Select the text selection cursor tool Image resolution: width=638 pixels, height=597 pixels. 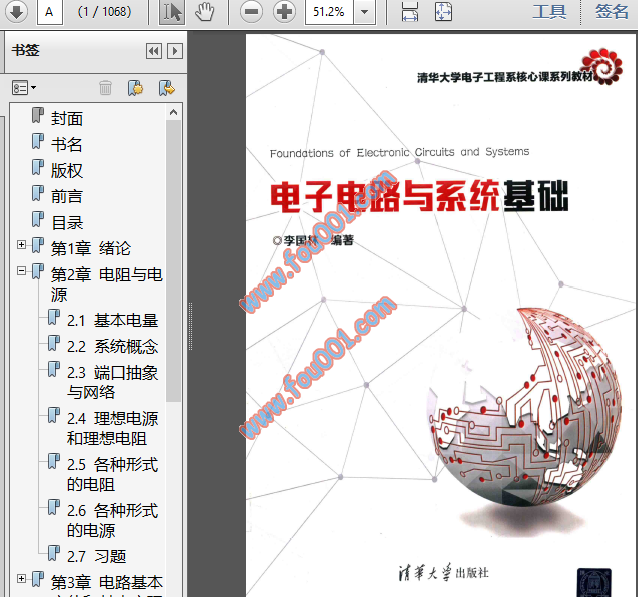tap(171, 12)
